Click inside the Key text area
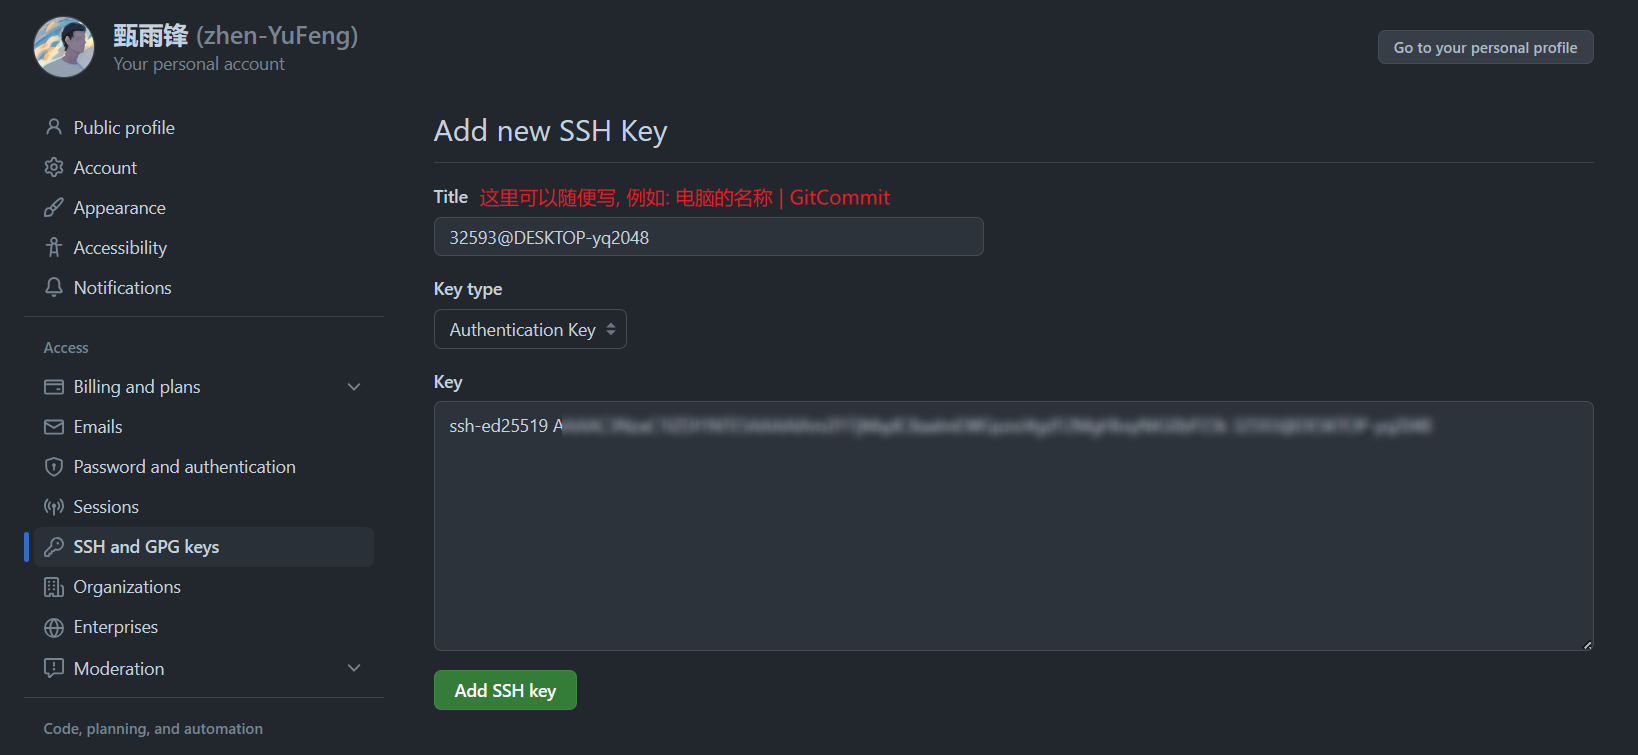 1013,526
